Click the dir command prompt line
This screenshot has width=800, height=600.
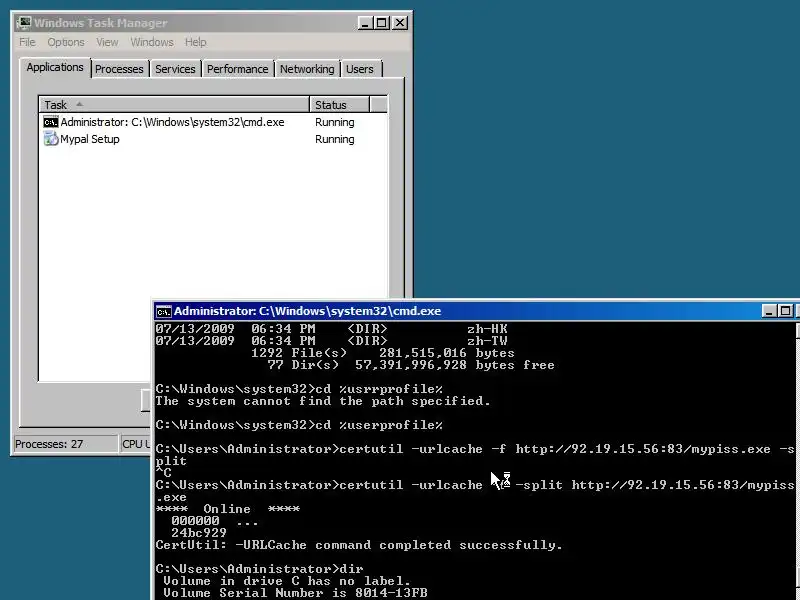[259, 569]
